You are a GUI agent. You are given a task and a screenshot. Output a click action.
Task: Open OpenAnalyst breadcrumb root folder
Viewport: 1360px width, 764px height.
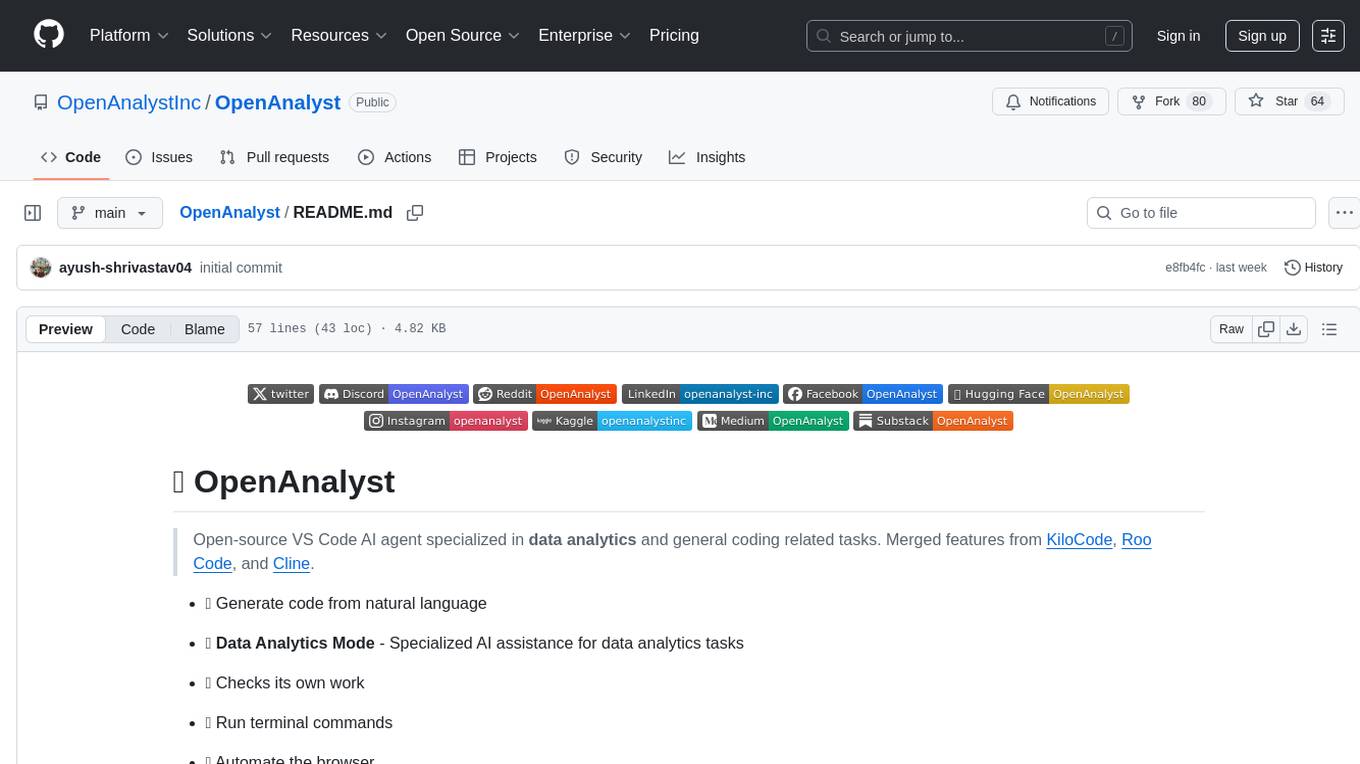point(230,212)
